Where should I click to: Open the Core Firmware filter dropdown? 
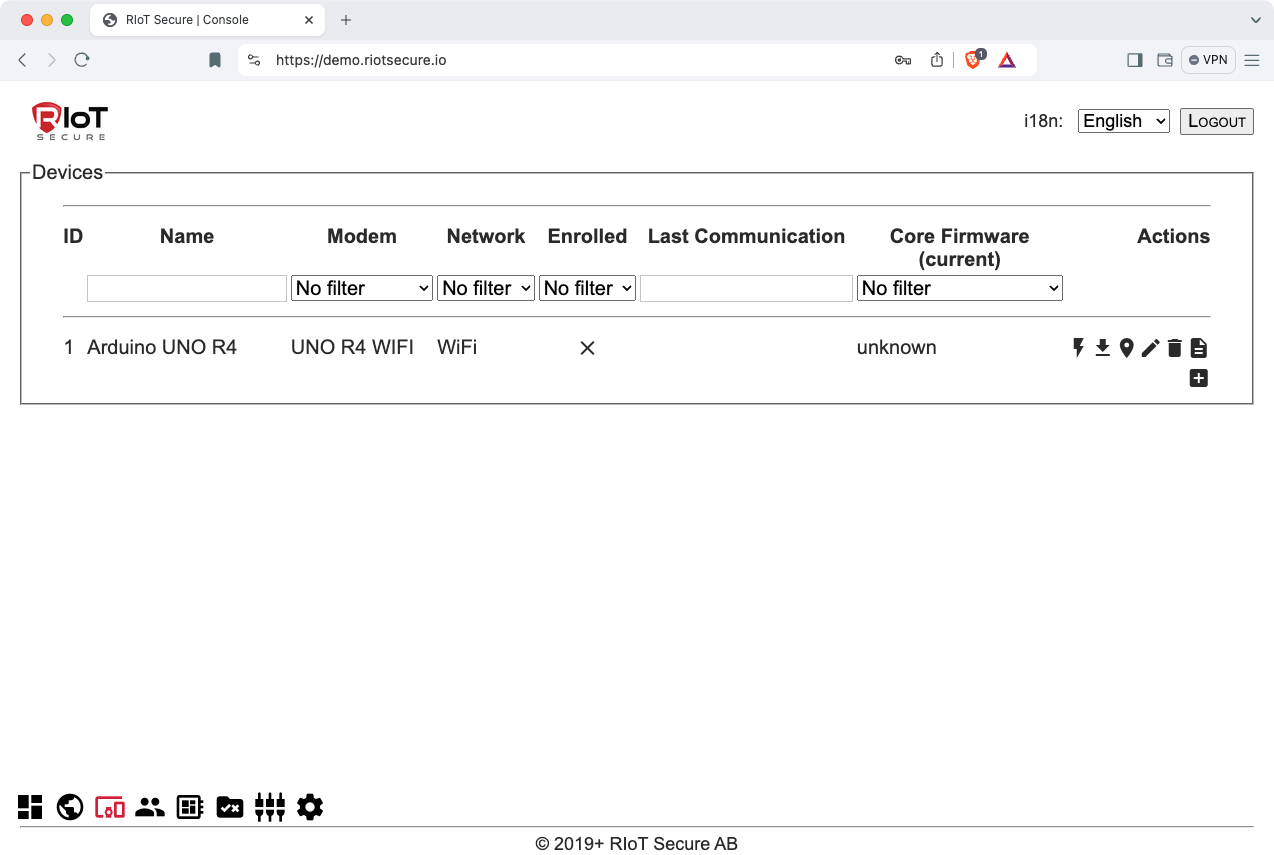[x=959, y=288]
